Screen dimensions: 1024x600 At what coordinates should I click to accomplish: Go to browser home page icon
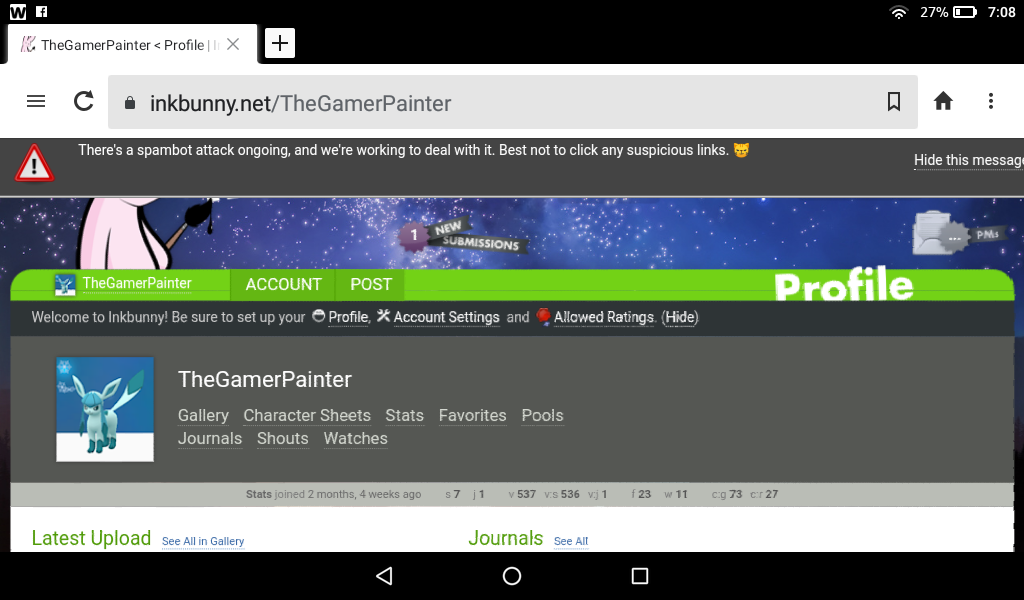pyautogui.click(x=943, y=101)
